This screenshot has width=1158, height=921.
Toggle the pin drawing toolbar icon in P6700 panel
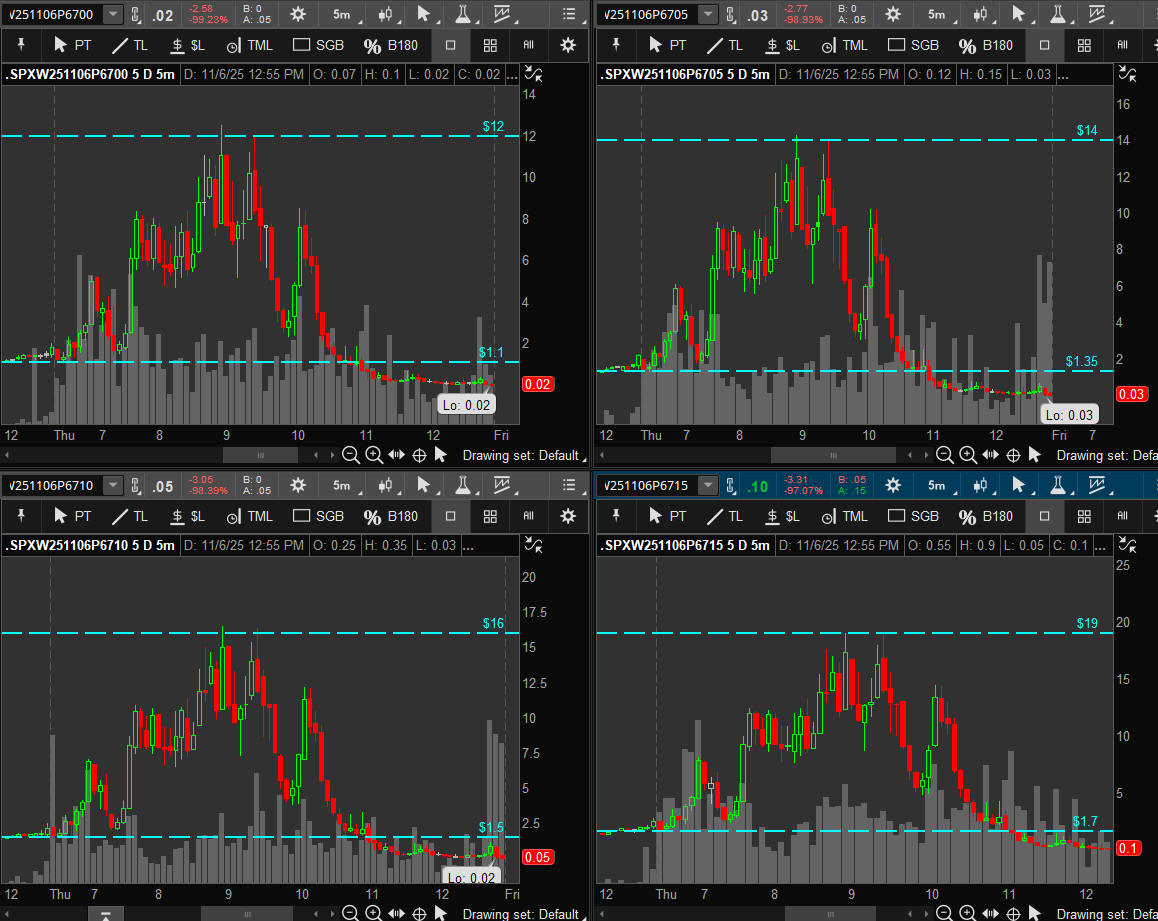[x=21, y=45]
